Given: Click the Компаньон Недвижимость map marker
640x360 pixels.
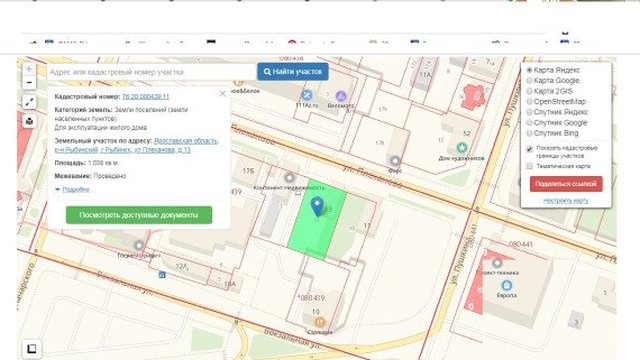Looking at the screenshot, I should (x=289, y=178).
